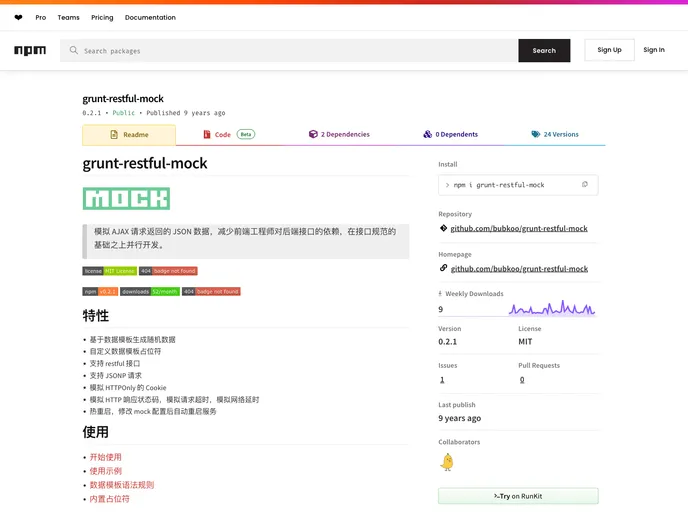Click the Try on RunKit button
The height and width of the screenshot is (512, 688).
(518, 496)
